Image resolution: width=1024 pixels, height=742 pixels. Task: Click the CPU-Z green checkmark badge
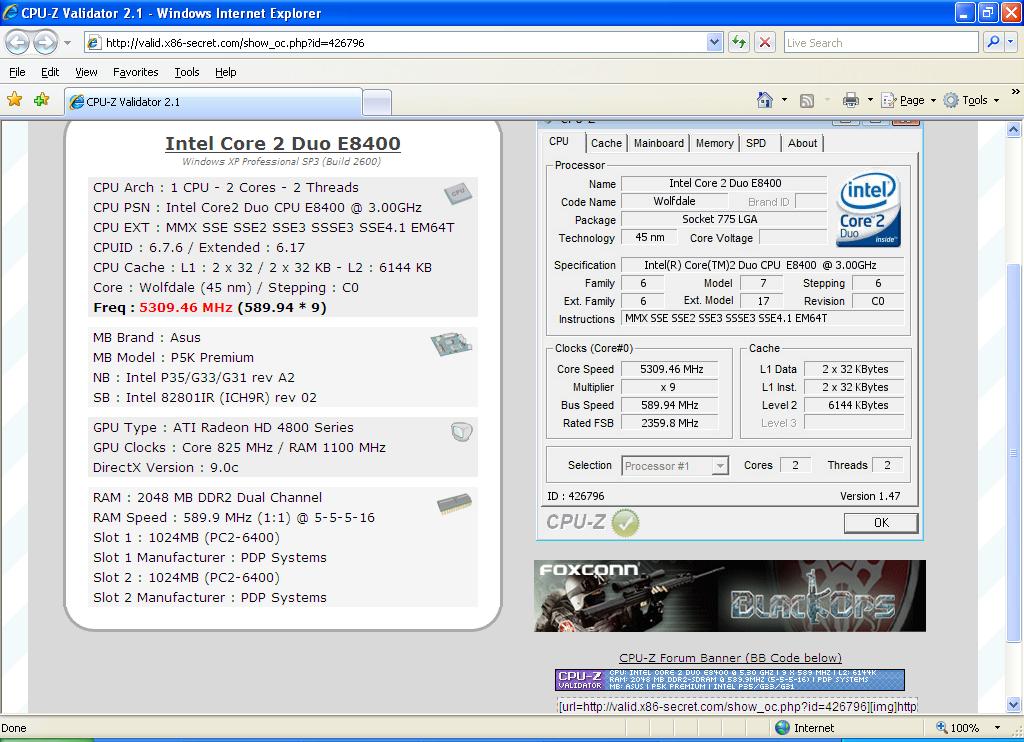[x=626, y=523]
